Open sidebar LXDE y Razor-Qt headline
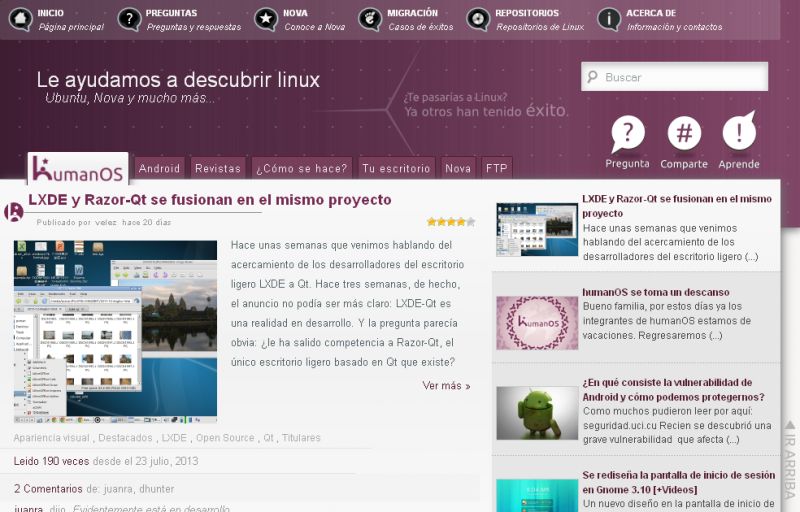 [x=677, y=206]
